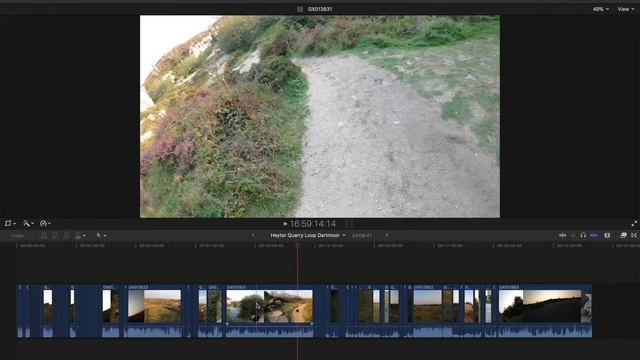This screenshot has width=640, height=360.
Task: Choose the Select arrow tool
Action: (x=98, y=236)
